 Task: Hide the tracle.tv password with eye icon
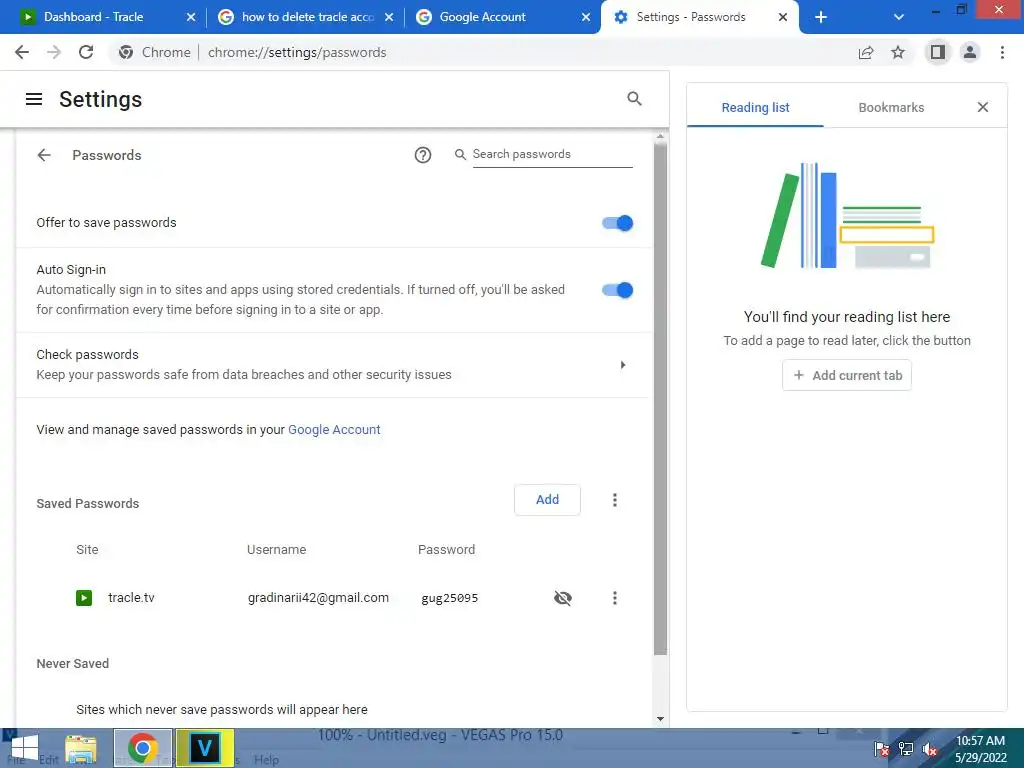pyautogui.click(x=563, y=598)
